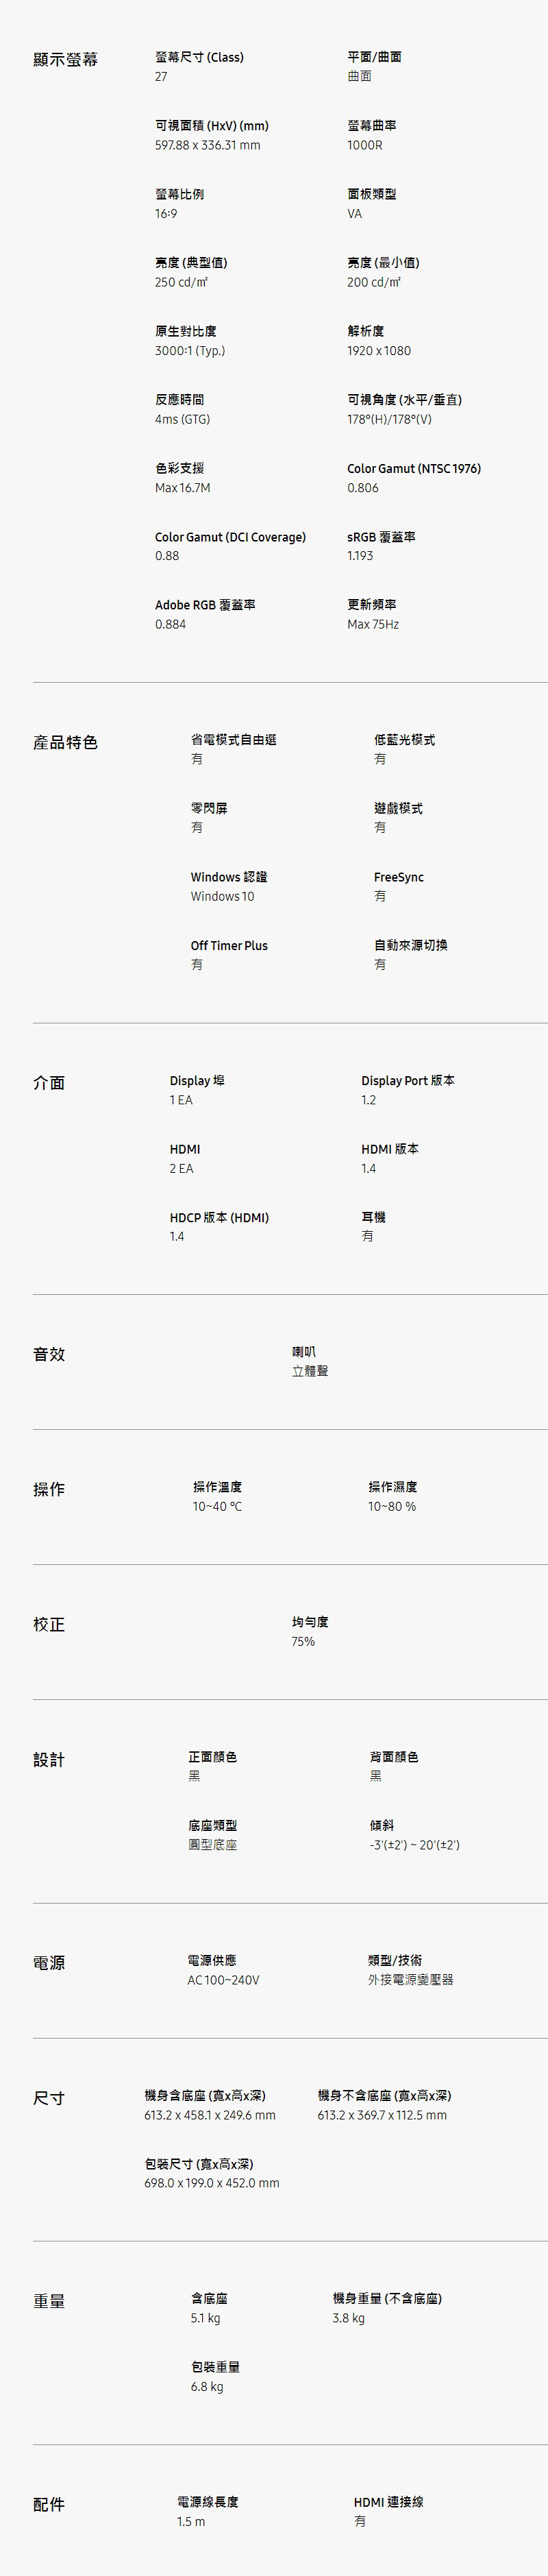Click the 外接電源變壓器 value
Viewport: 548px width, 2576px height.
click(x=411, y=1979)
